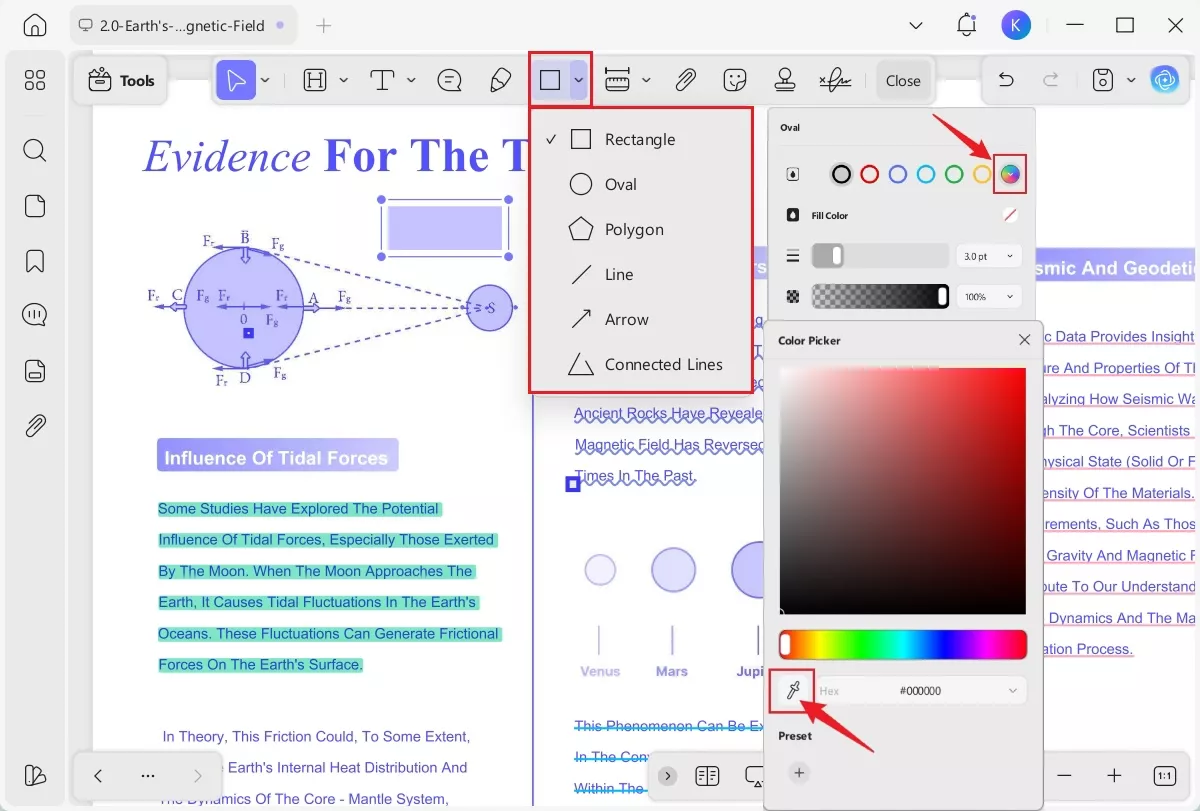The height and width of the screenshot is (811, 1200).
Task: Expand the shape tool dropdown arrow
Action: pyautogui.click(x=578, y=81)
